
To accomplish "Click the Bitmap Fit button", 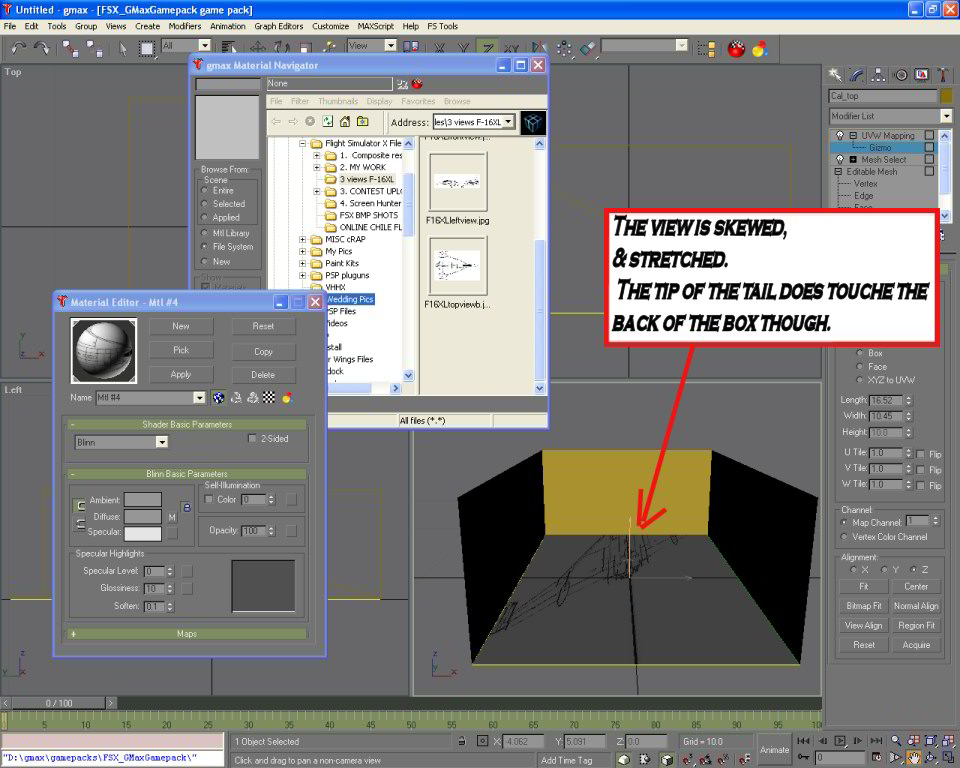I will coord(863,606).
